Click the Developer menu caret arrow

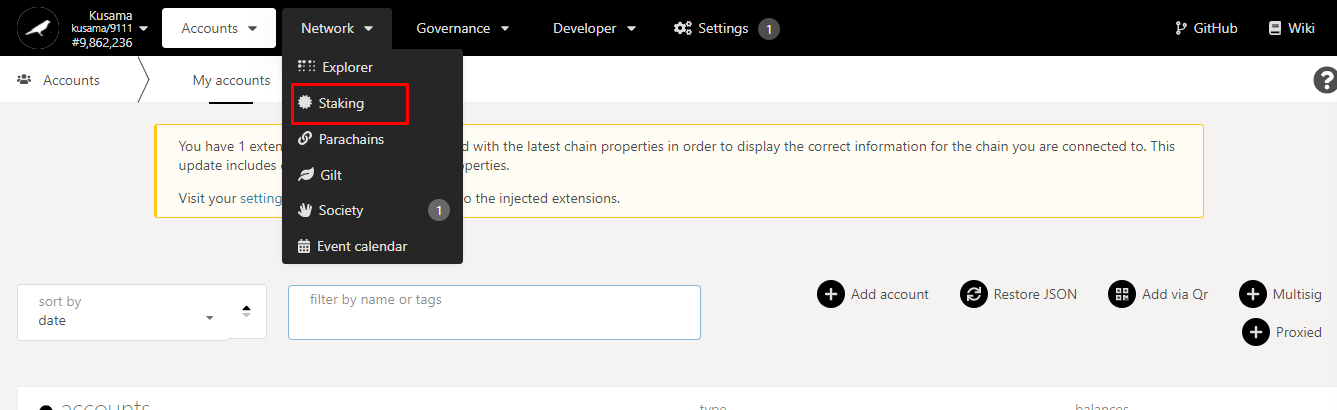[x=631, y=29]
